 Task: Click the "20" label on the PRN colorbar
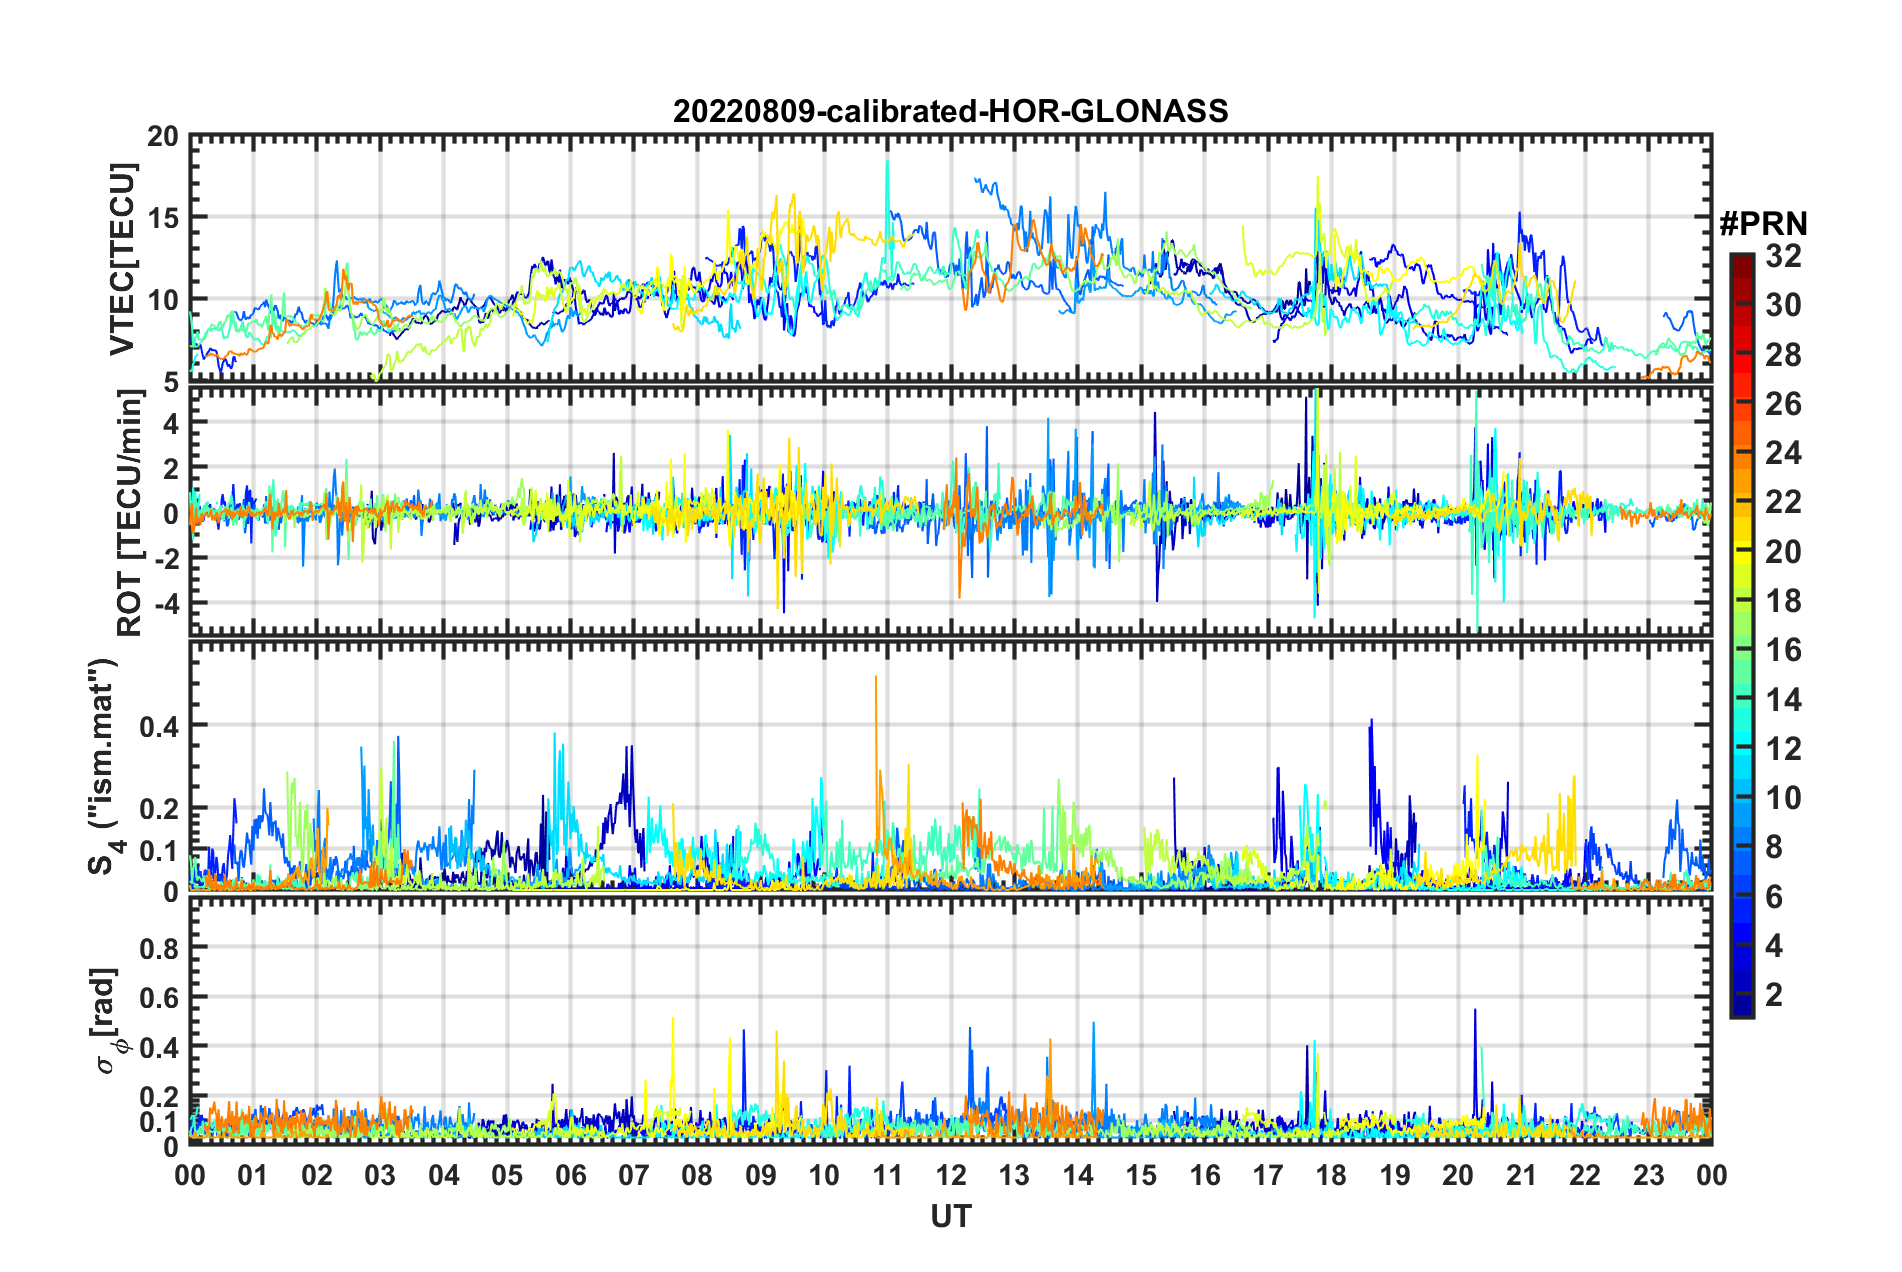click(x=1784, y=552)
